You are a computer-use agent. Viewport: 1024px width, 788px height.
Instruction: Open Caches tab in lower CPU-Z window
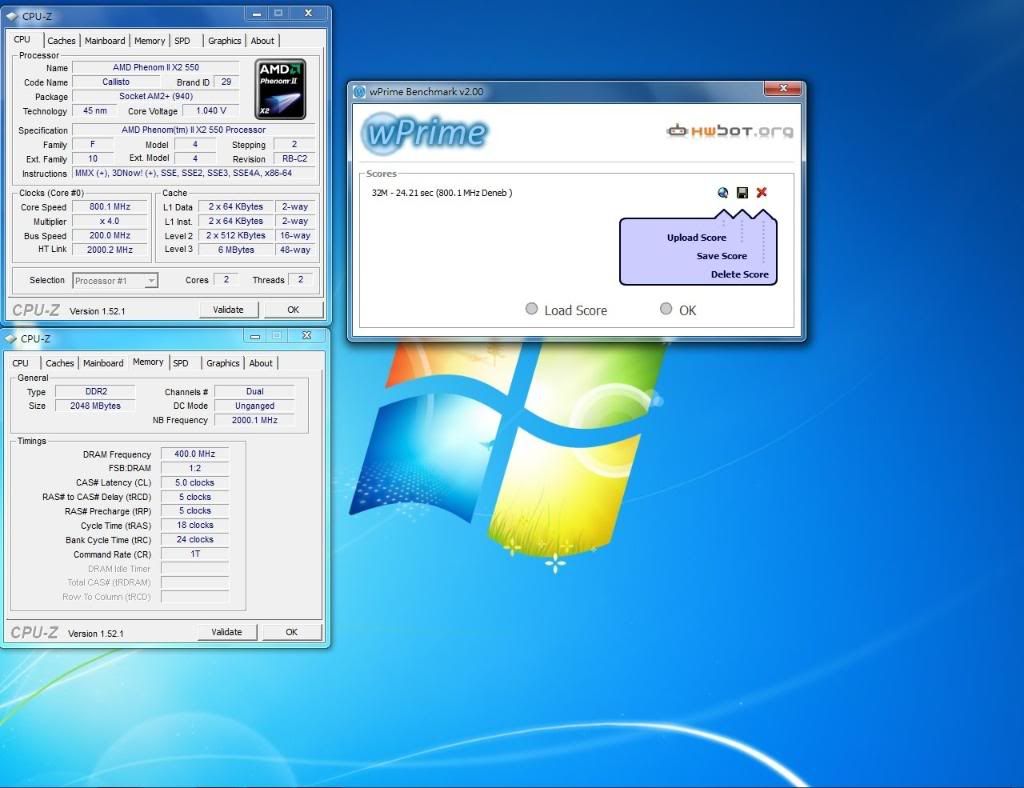(x=59, y=363)
